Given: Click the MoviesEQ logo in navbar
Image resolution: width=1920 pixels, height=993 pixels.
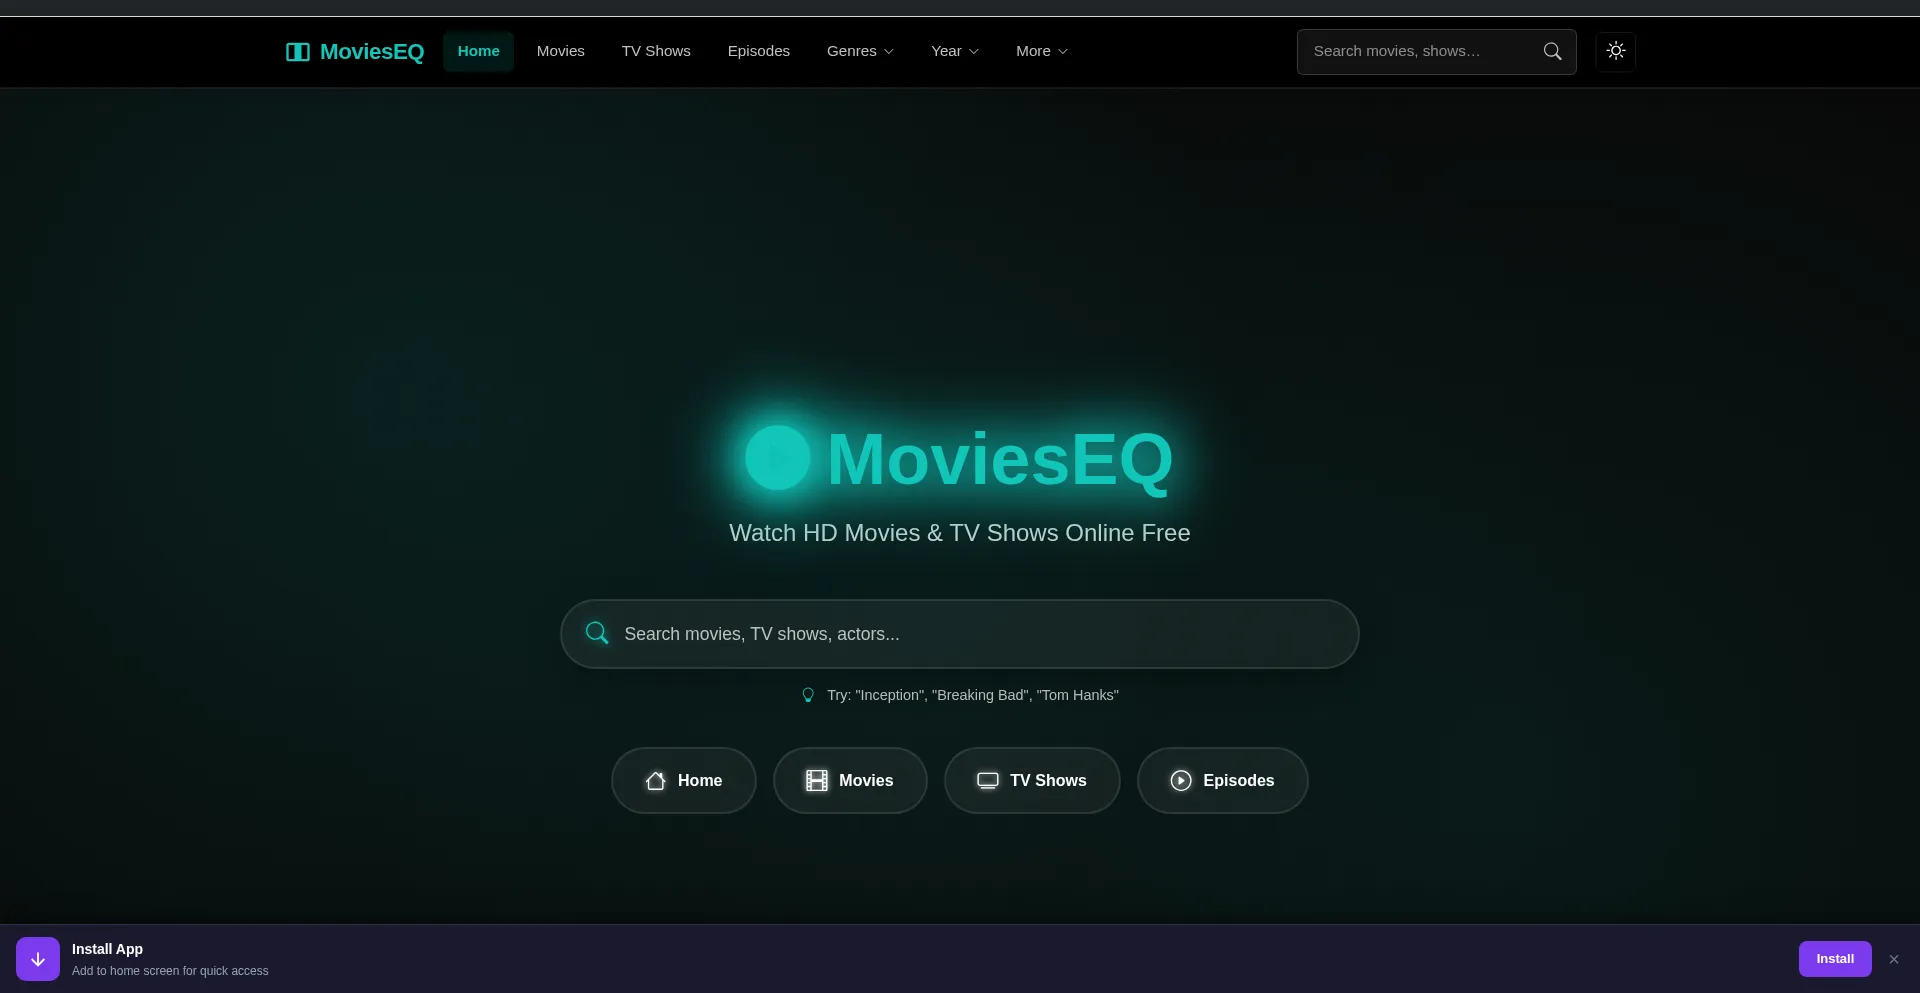Looking at the screenshot, I should coord(355,51).
